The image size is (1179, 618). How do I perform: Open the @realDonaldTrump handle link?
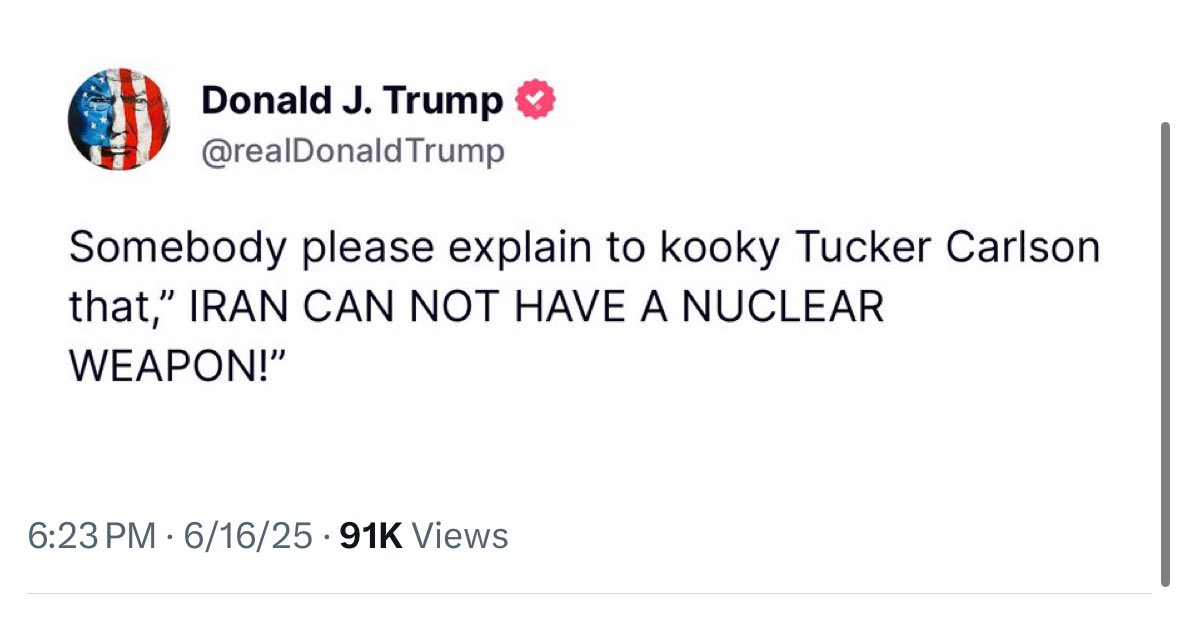[352, 152]
